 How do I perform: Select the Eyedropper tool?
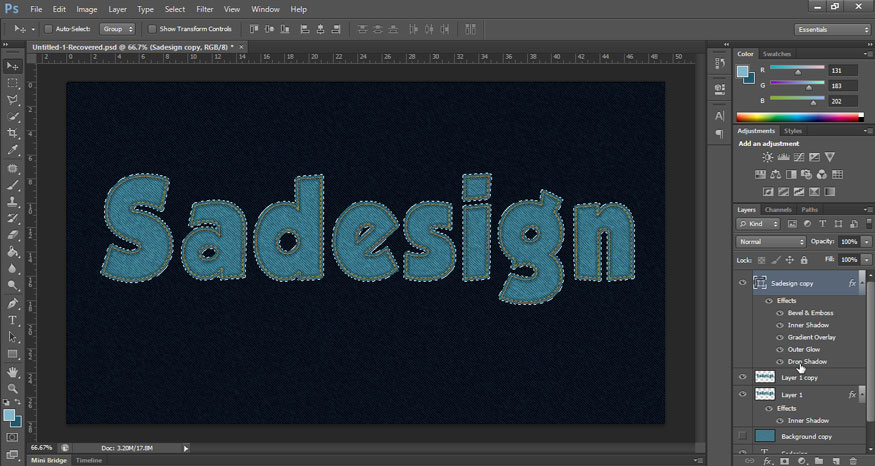click(x=12, y=150)
